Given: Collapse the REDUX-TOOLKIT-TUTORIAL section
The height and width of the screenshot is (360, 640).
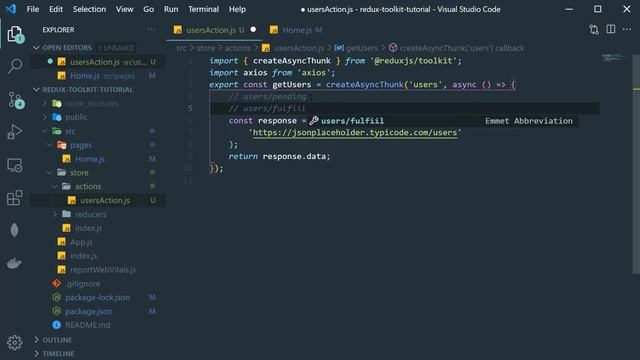Looking at the screenshot, I should click(36, 89).
